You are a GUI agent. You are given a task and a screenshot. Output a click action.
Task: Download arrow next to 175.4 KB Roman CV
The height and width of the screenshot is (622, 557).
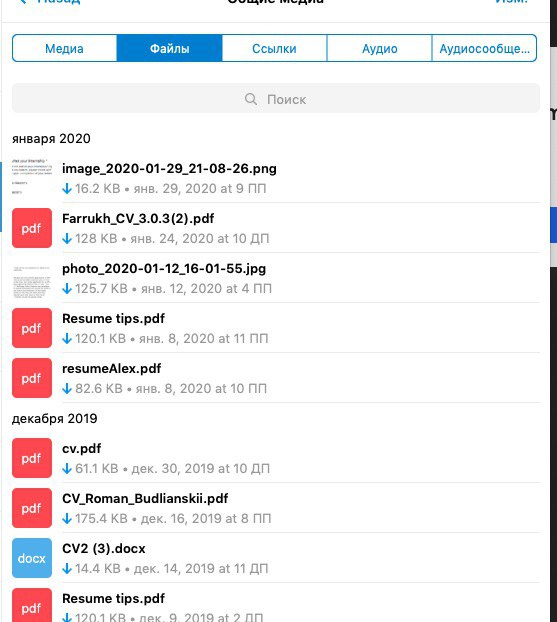click(x=67, y=519)
